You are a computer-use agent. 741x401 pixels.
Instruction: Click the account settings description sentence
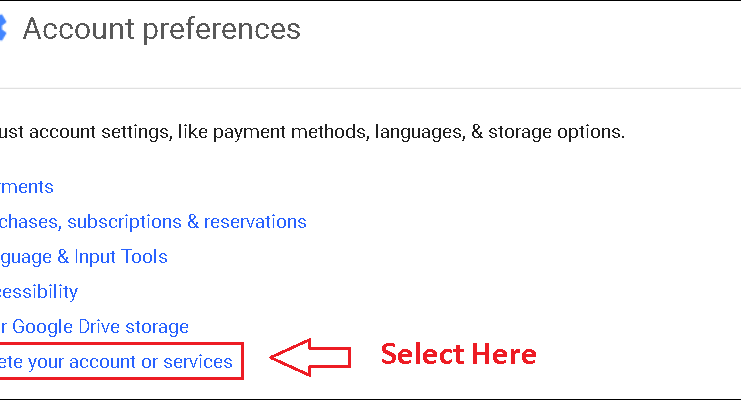(312, 132)
